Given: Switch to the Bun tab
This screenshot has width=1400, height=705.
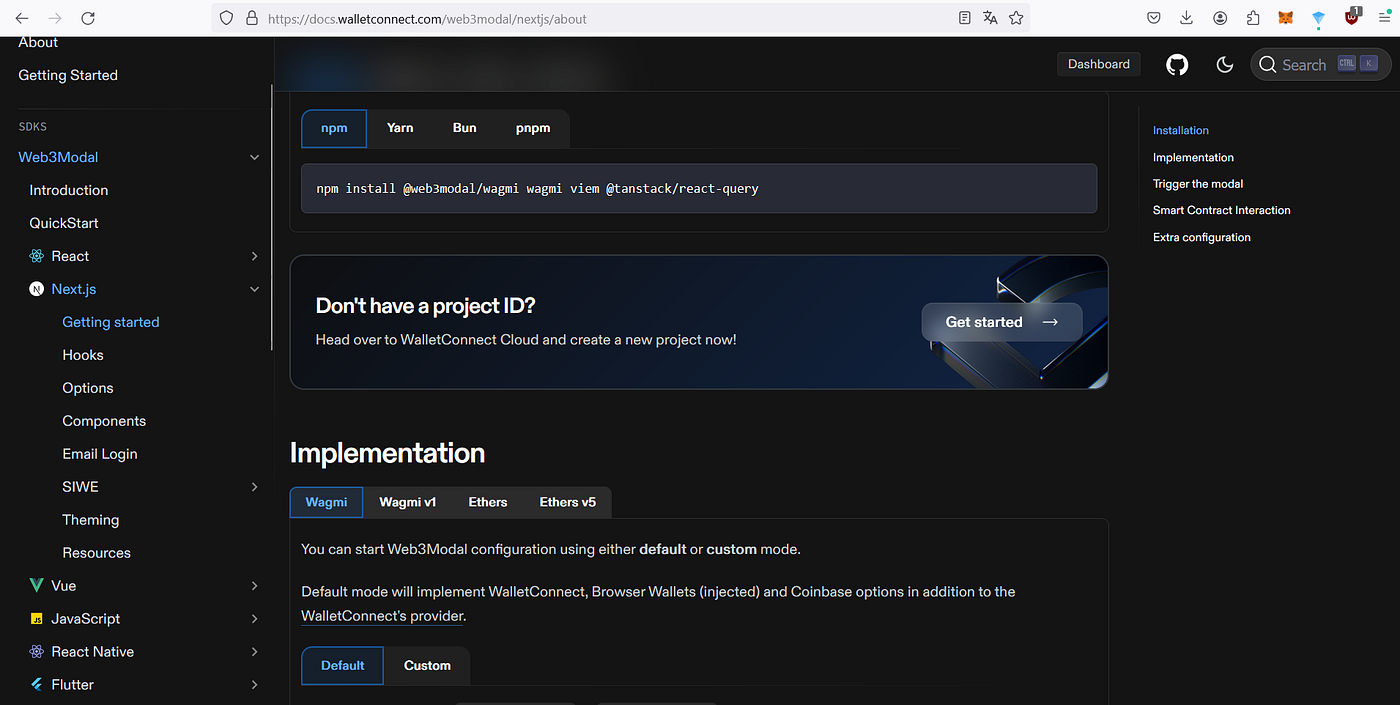Looking at the screenshot, I should point(465,128).
